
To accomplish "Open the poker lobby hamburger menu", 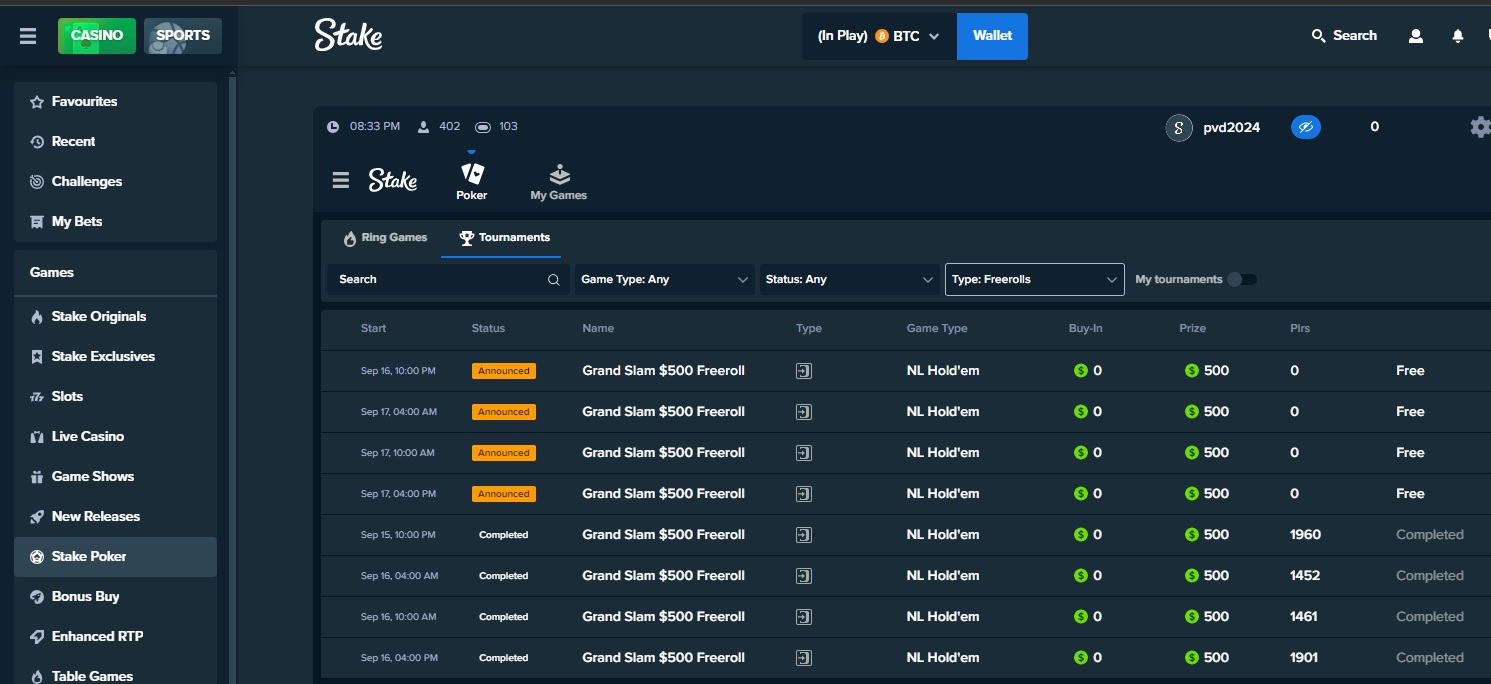I will coord(341,180).
